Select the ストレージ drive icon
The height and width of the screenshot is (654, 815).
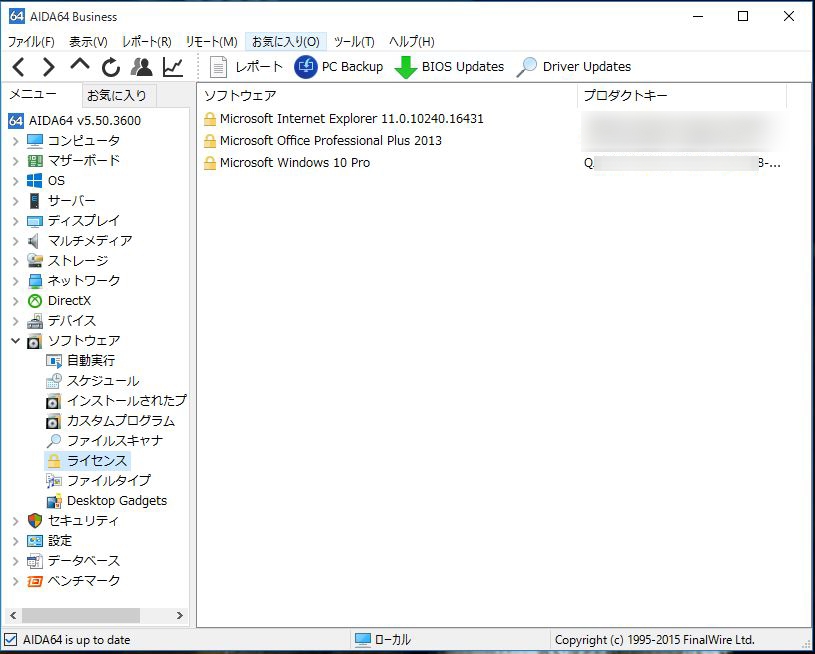(x=35, y=260)
